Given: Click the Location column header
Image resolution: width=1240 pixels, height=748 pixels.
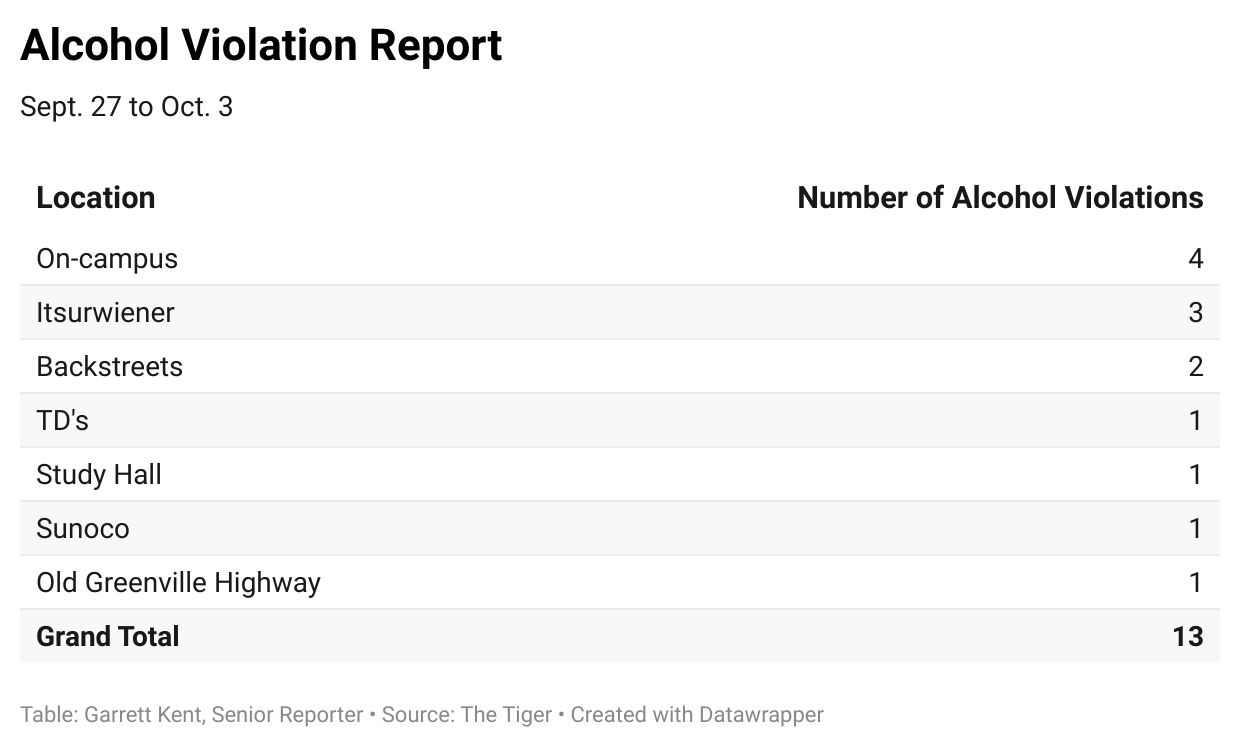Looking at the screenshot, I should coord(96,198).
